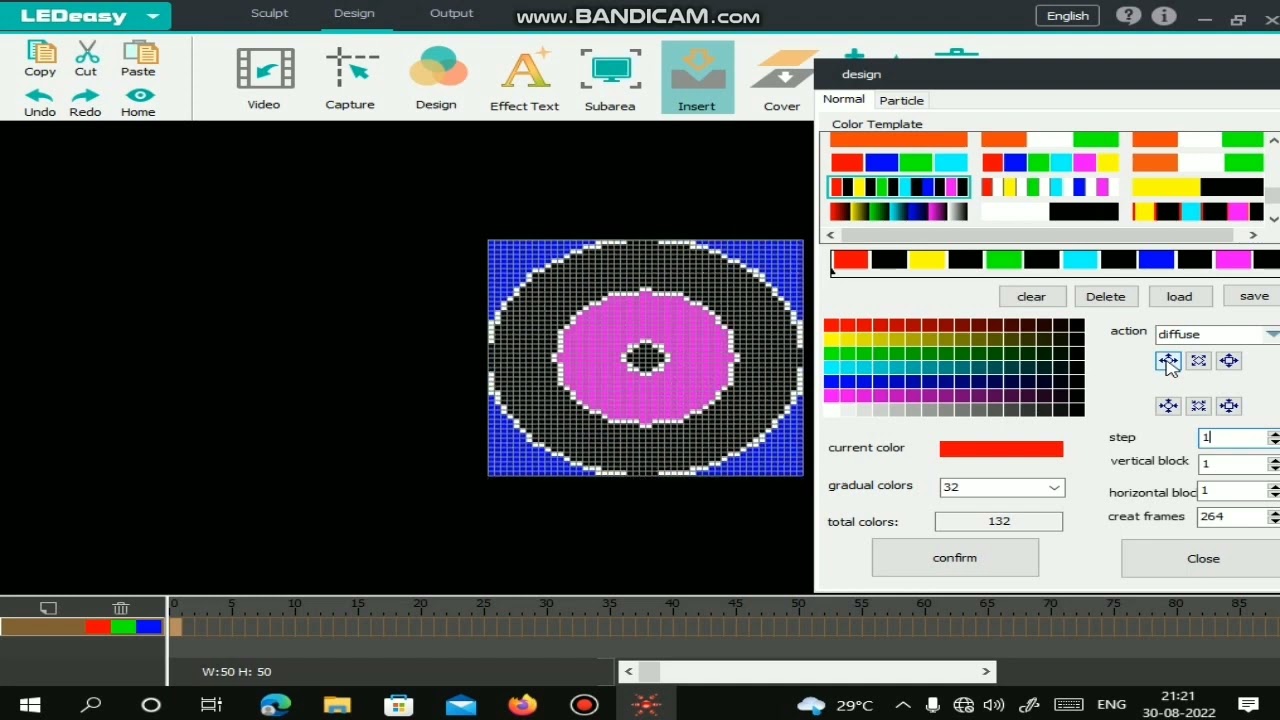
Task: Select the Normal tab in design panel
Action: (x=844, y=99)
